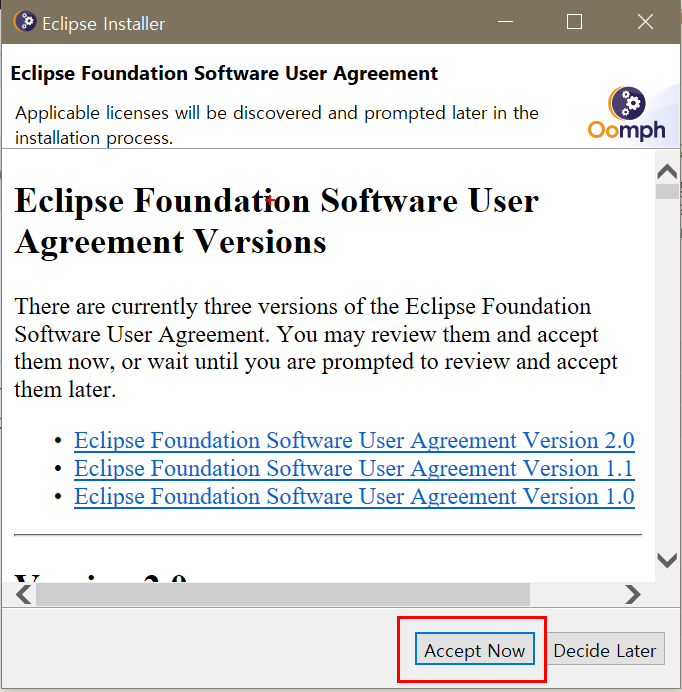Click the 'There are currently three versions' paragraph
The width and height of the screenshot is (682, 692).
(x=316, y=348)
